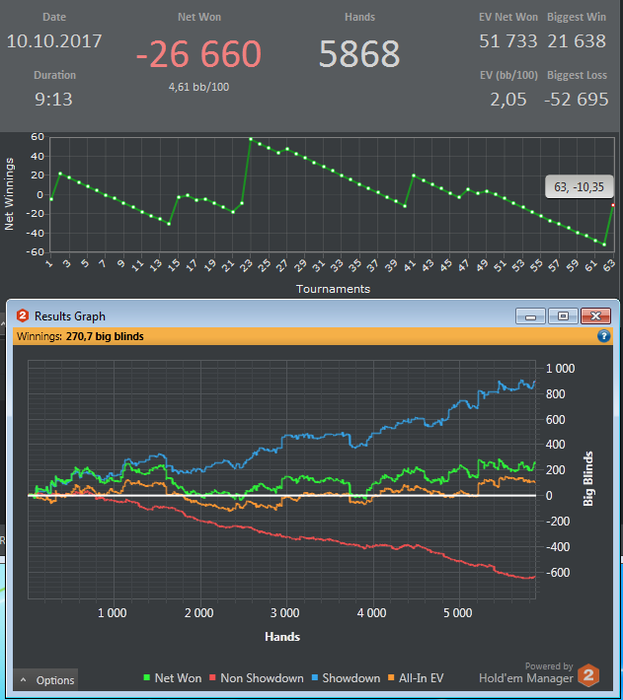This screenshot has width=623, height=700.
Task: Click the Powered by Hold'em Manager text
Action: [x=526, y=673]
